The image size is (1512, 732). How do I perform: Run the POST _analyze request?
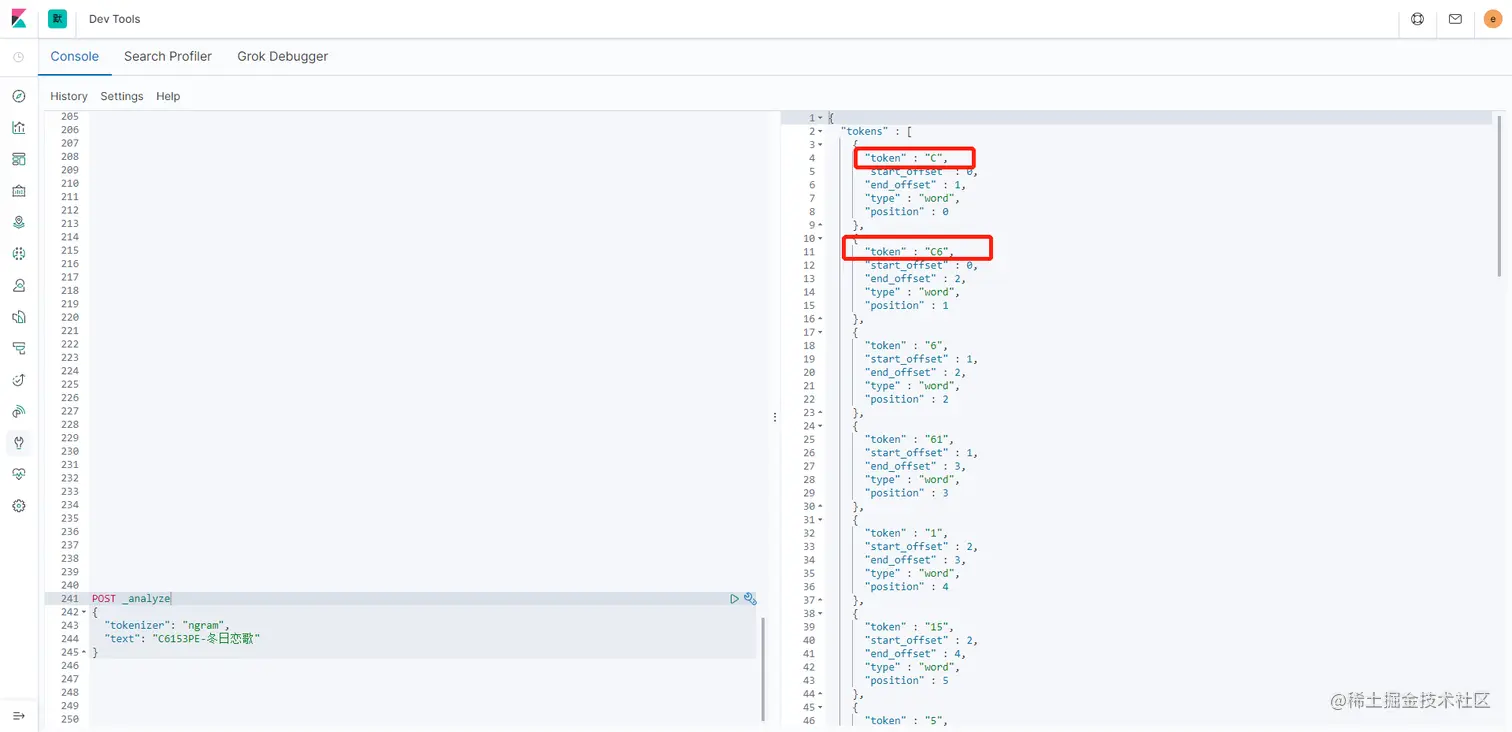pyautogui.click(x=734, y=599)
